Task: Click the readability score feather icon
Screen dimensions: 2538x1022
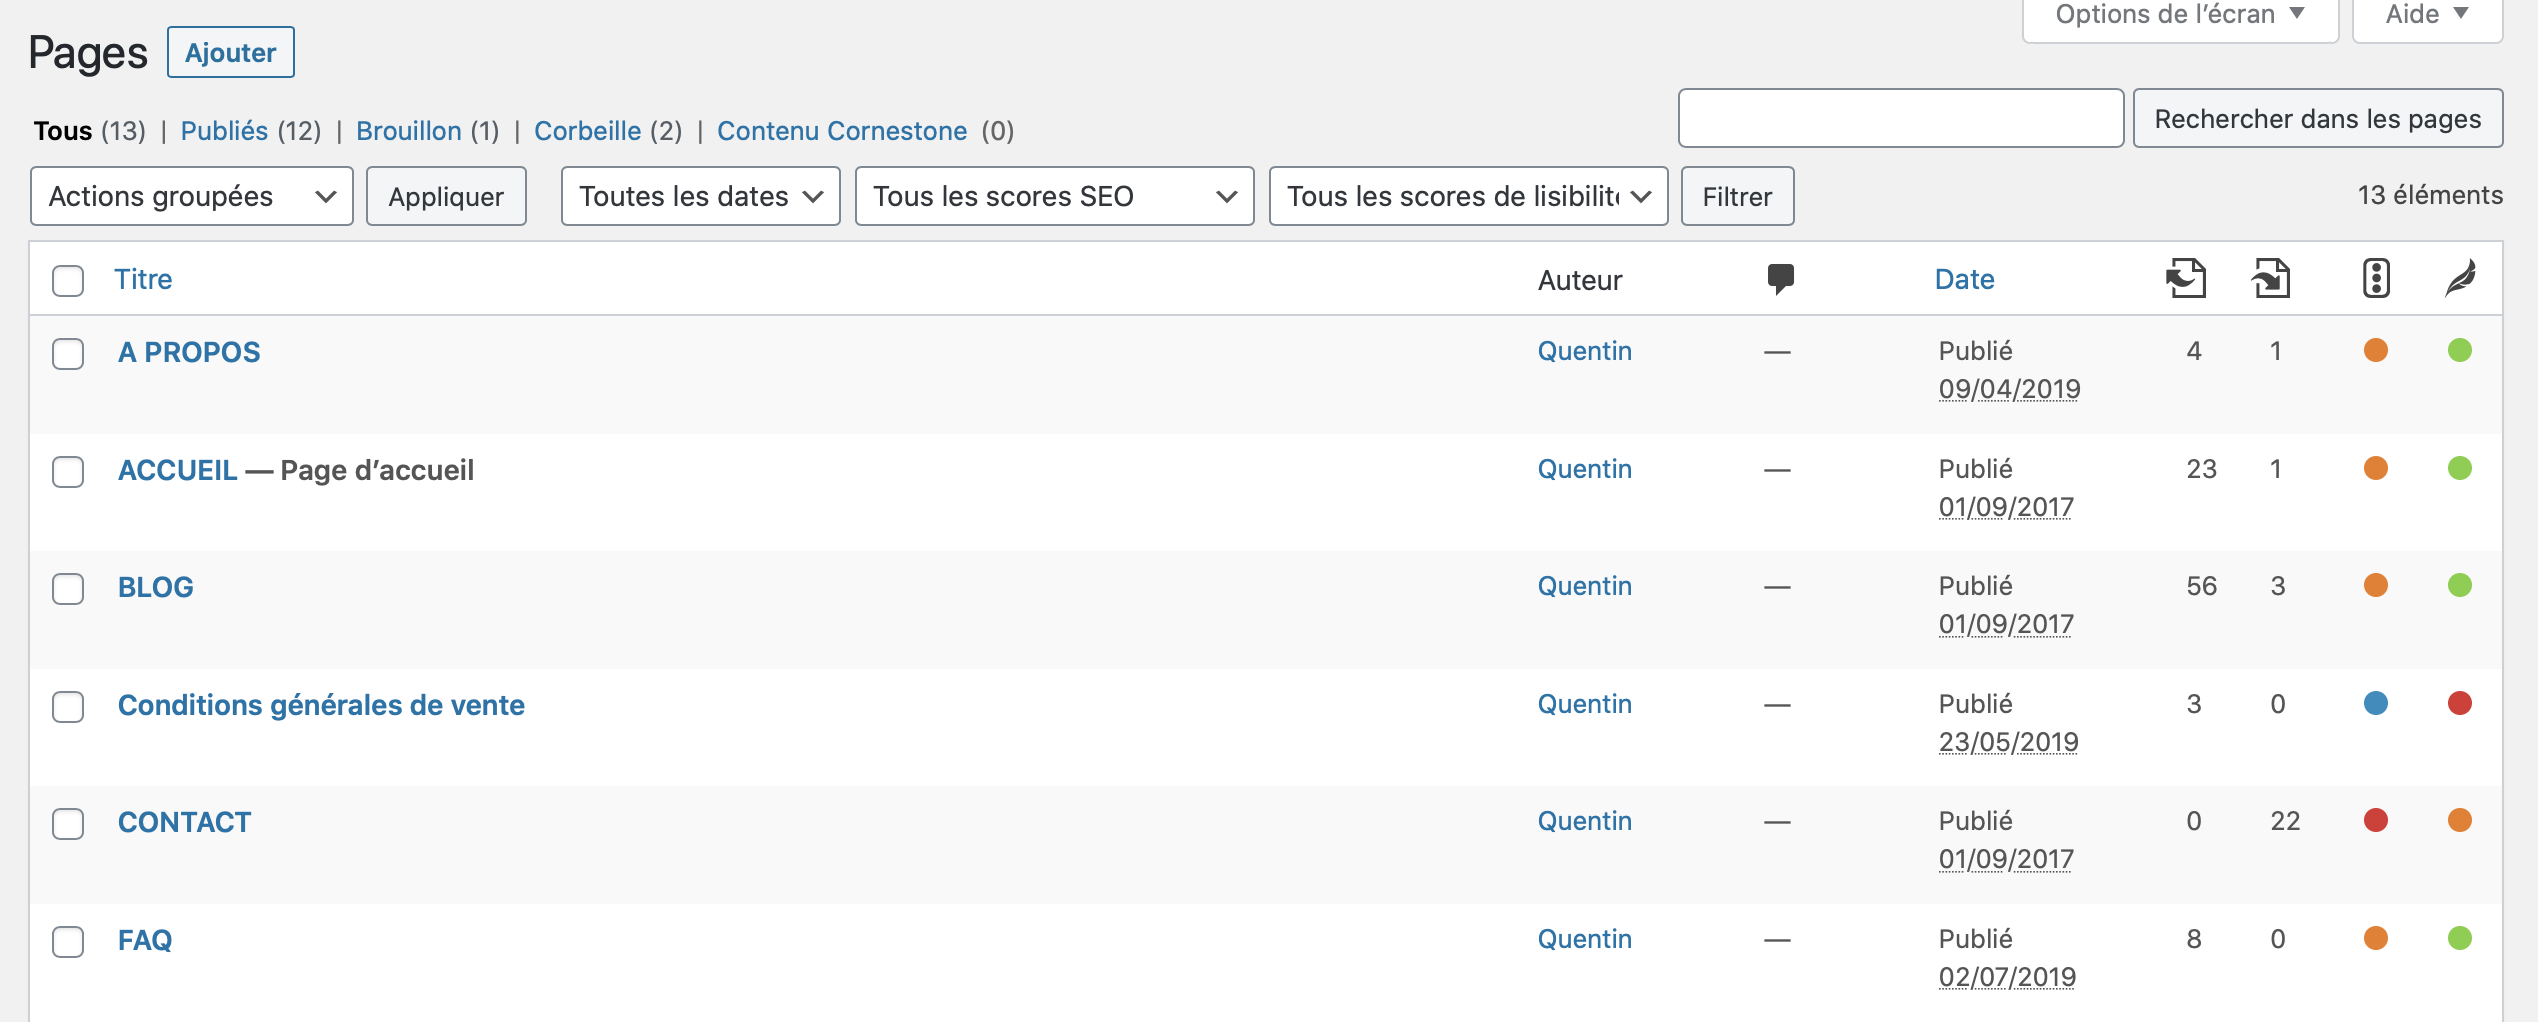Action: [2460, 278]
